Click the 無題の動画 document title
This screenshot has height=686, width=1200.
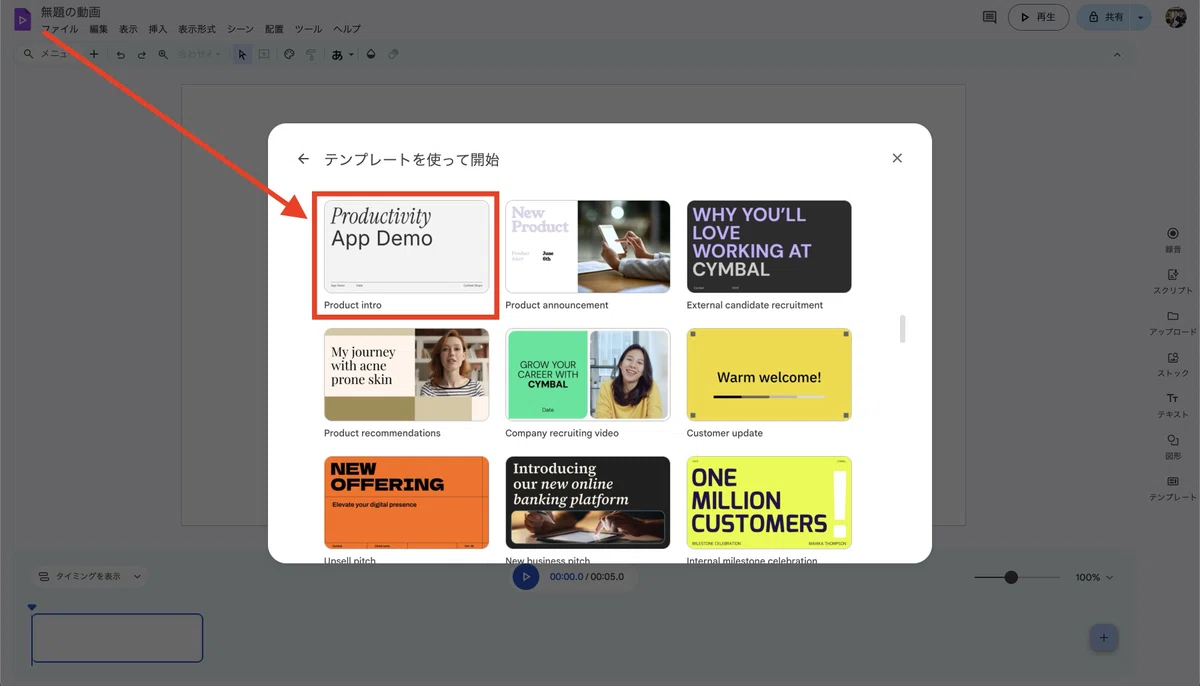tap(71, 12)
